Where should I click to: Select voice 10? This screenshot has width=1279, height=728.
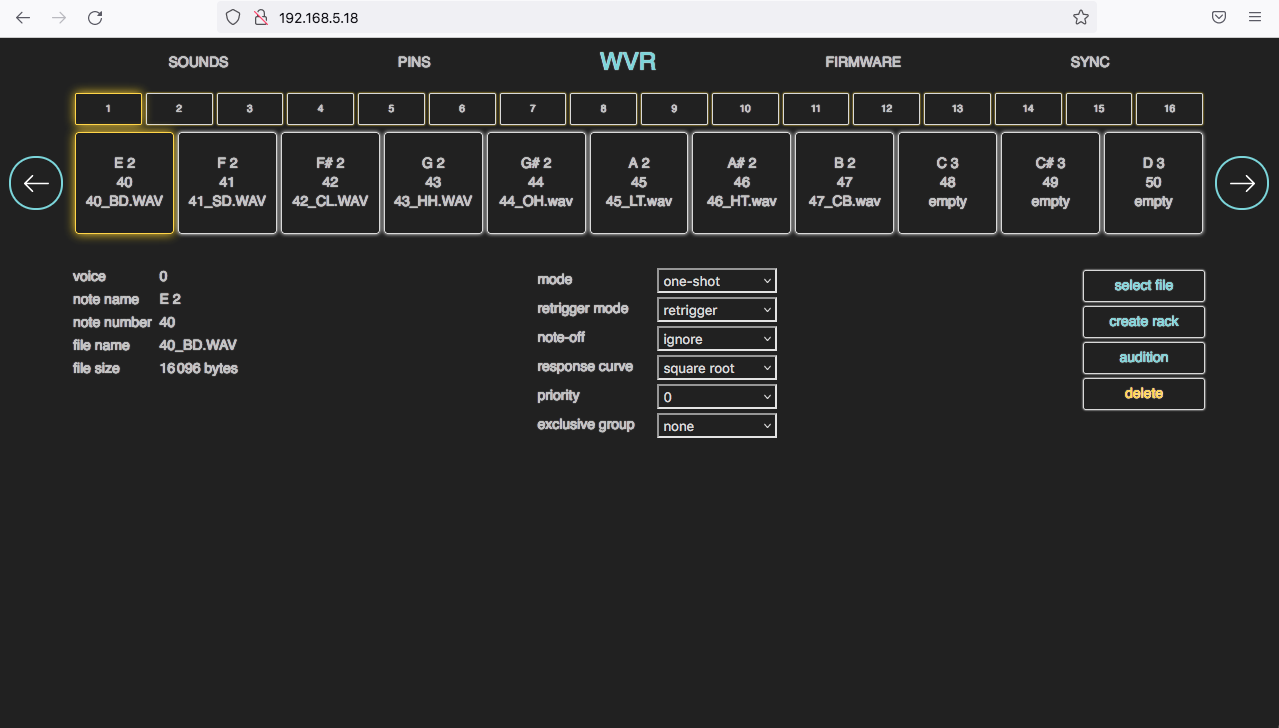(745, 109)
